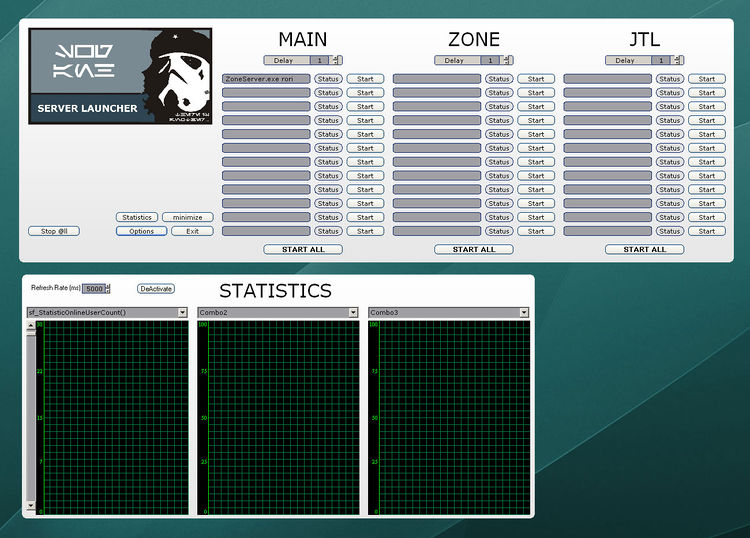The height and width of the screenshot is (538, 750).
Task: Check Status of ZoneServer.exe rori
Action: (328, 79)
